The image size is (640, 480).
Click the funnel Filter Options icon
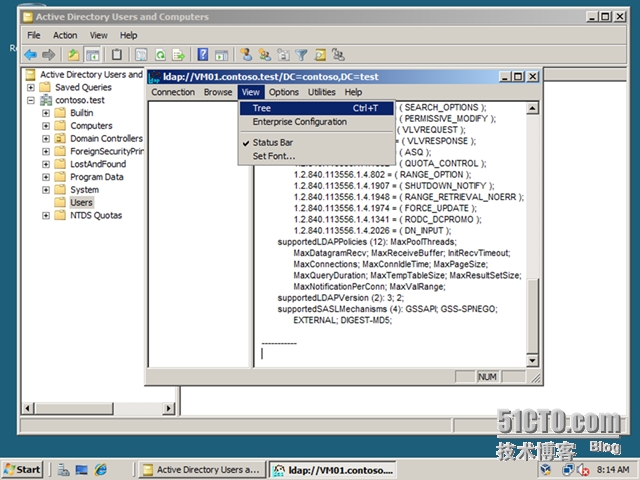pyautogui.click(x=301, y=54)
